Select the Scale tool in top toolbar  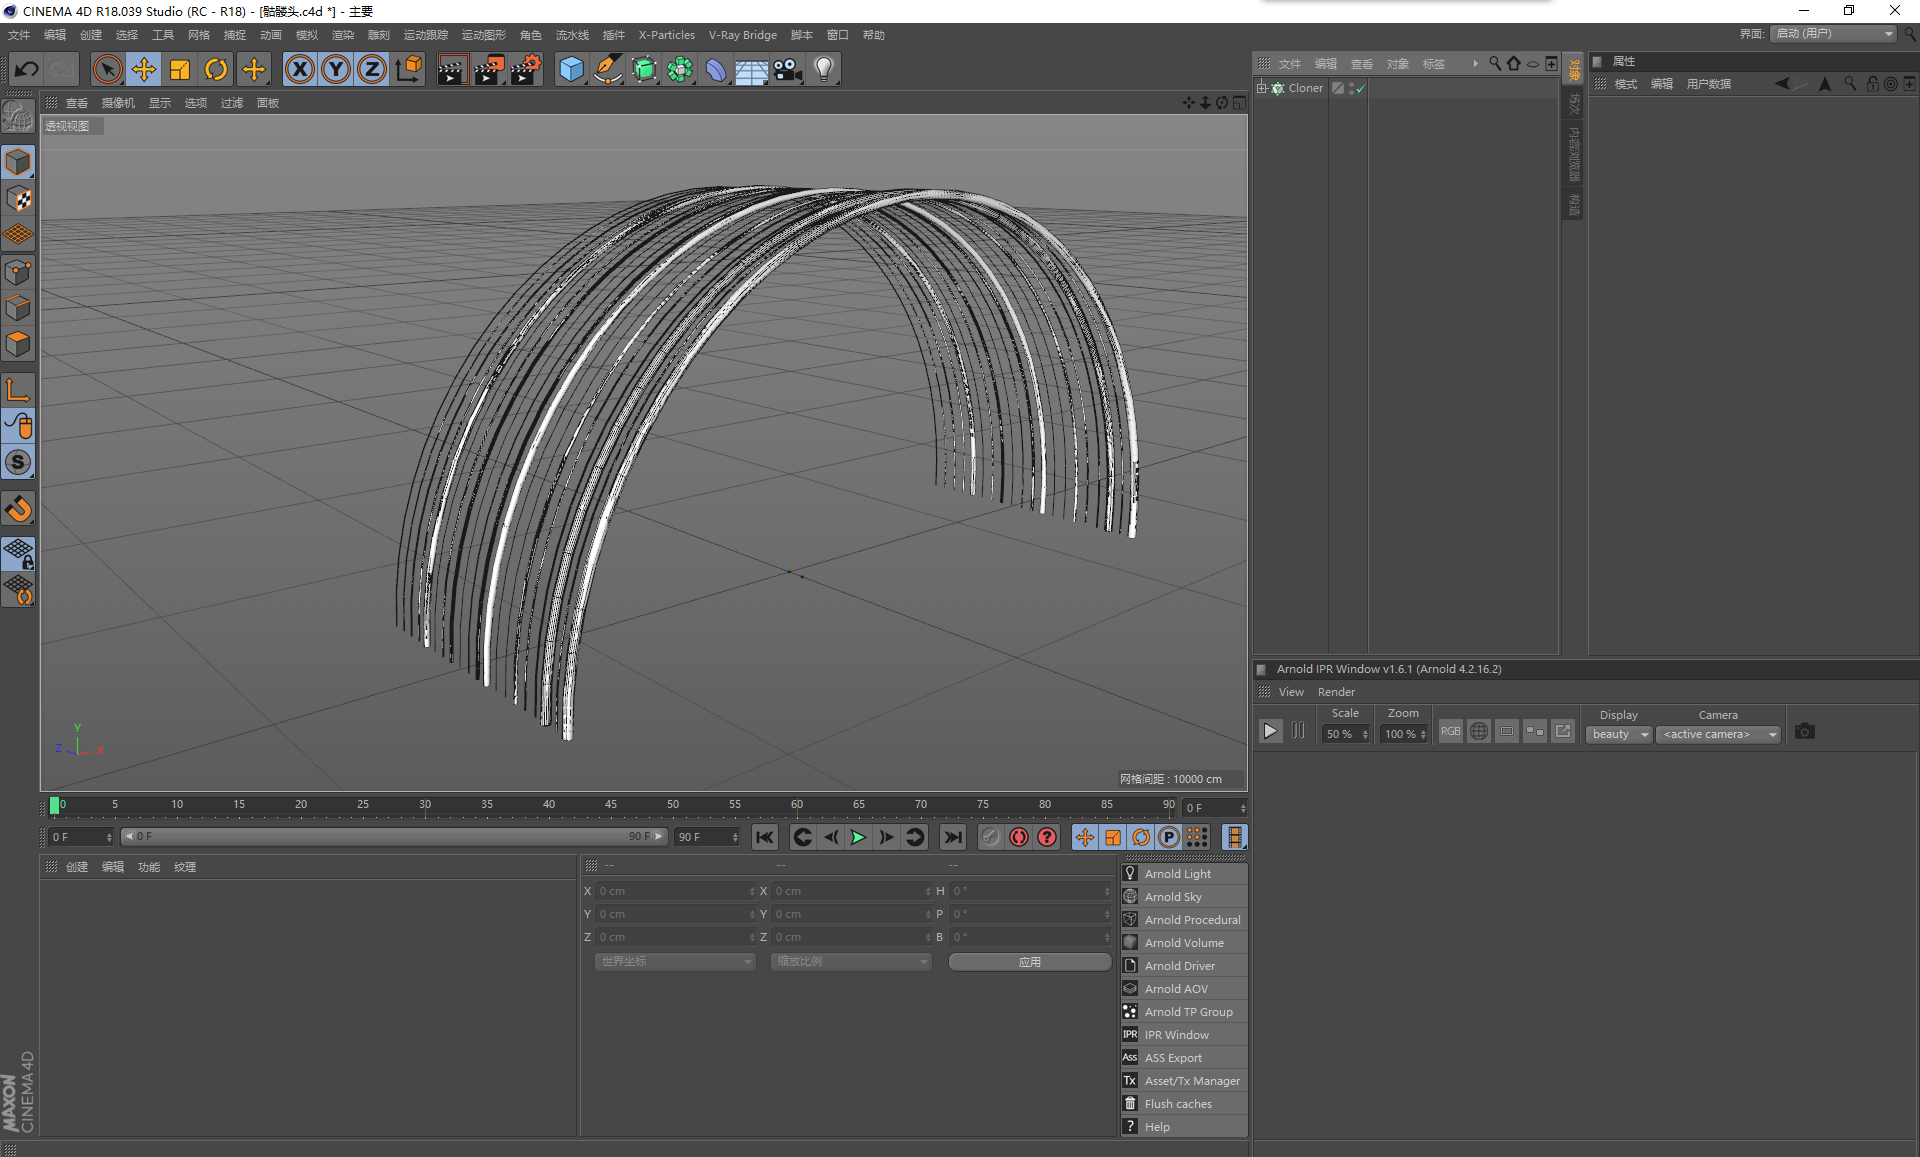[180, 69]
